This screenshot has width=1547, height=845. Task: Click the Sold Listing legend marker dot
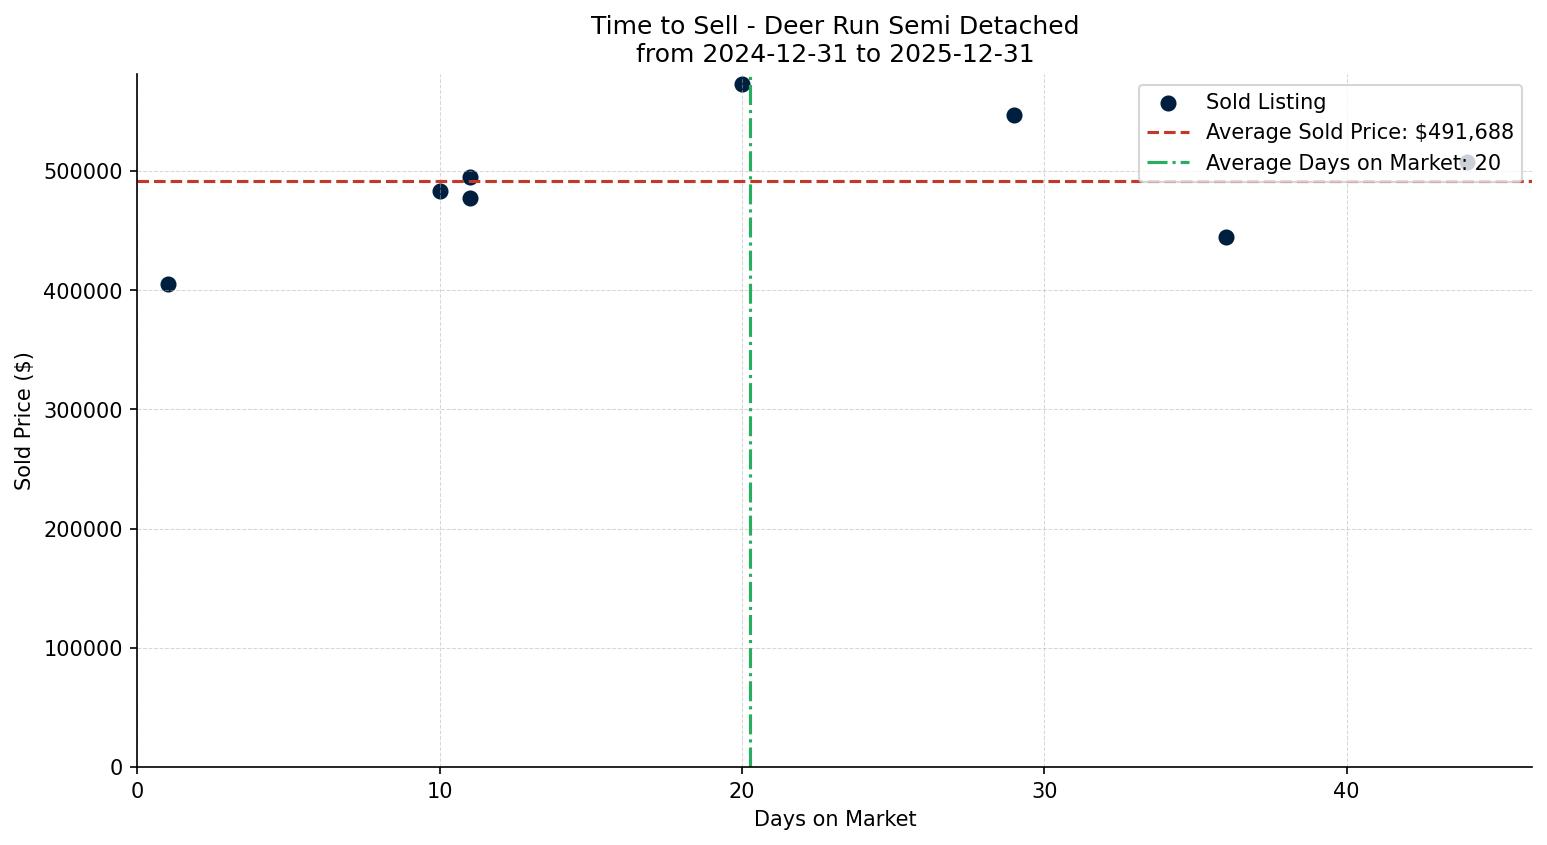[x=1168, y=103]
